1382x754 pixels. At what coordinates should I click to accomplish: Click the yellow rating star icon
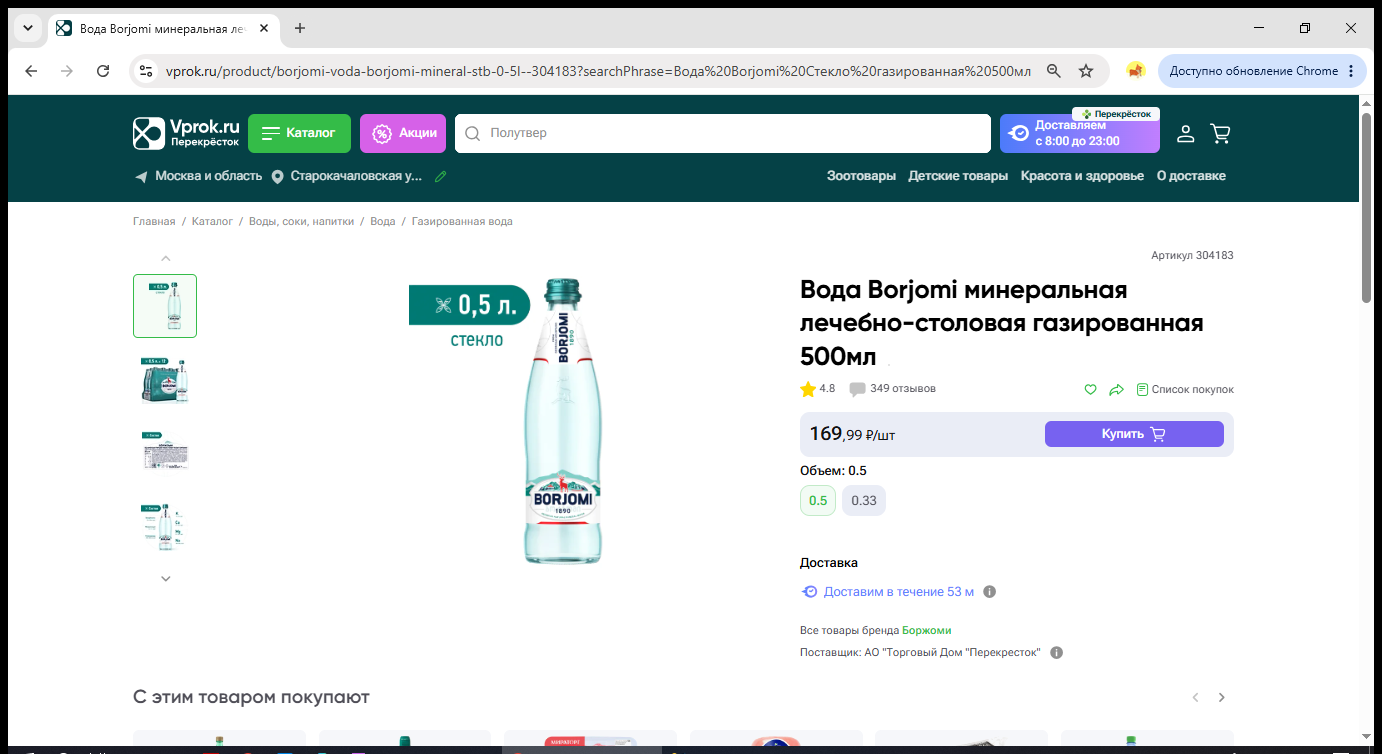point(808,389)
